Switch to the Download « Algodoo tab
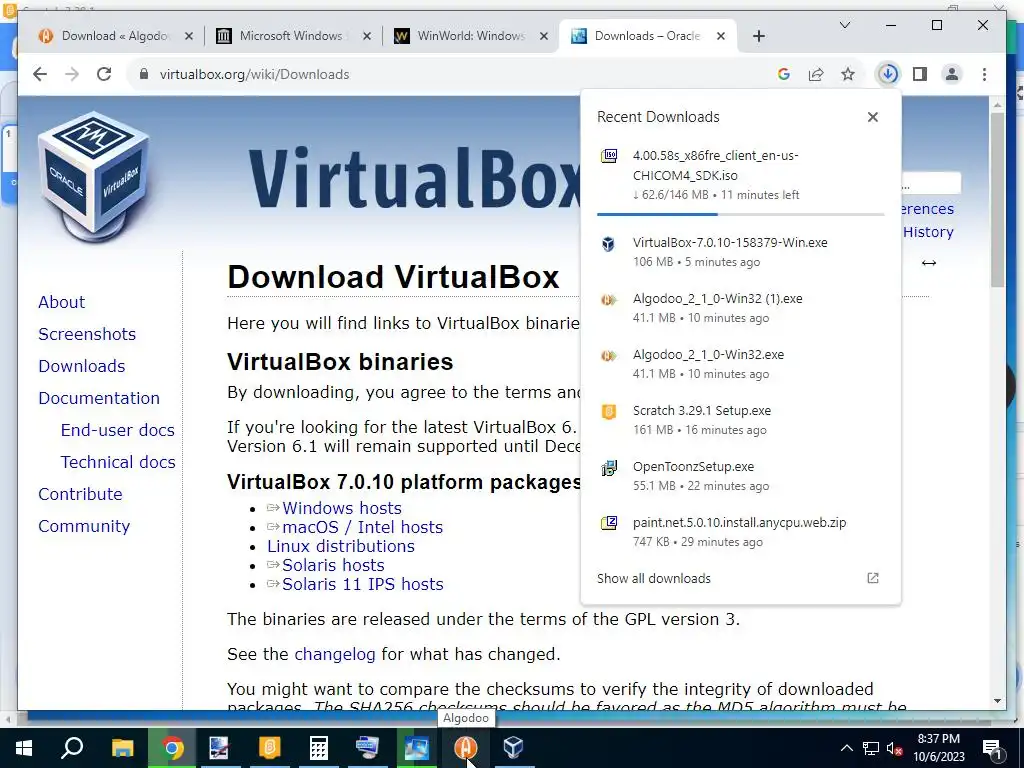The width and height of the screenshot is (1024, 768). 114,36
